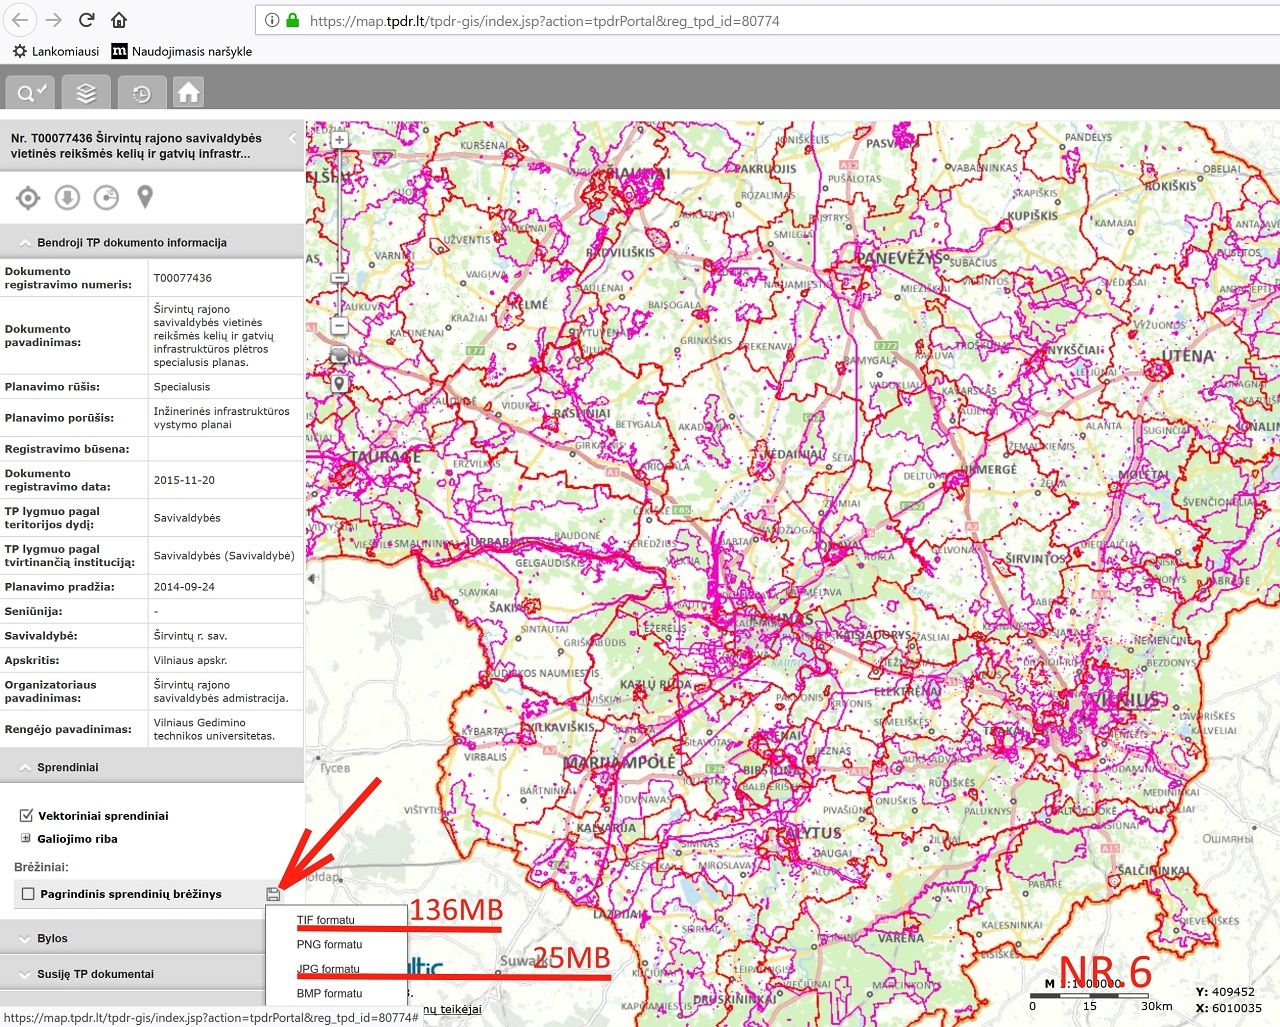Click the Širvintų r. sav. municipality value
The width and height of the screenshot is (1280, 1027).
pos(191,636)
